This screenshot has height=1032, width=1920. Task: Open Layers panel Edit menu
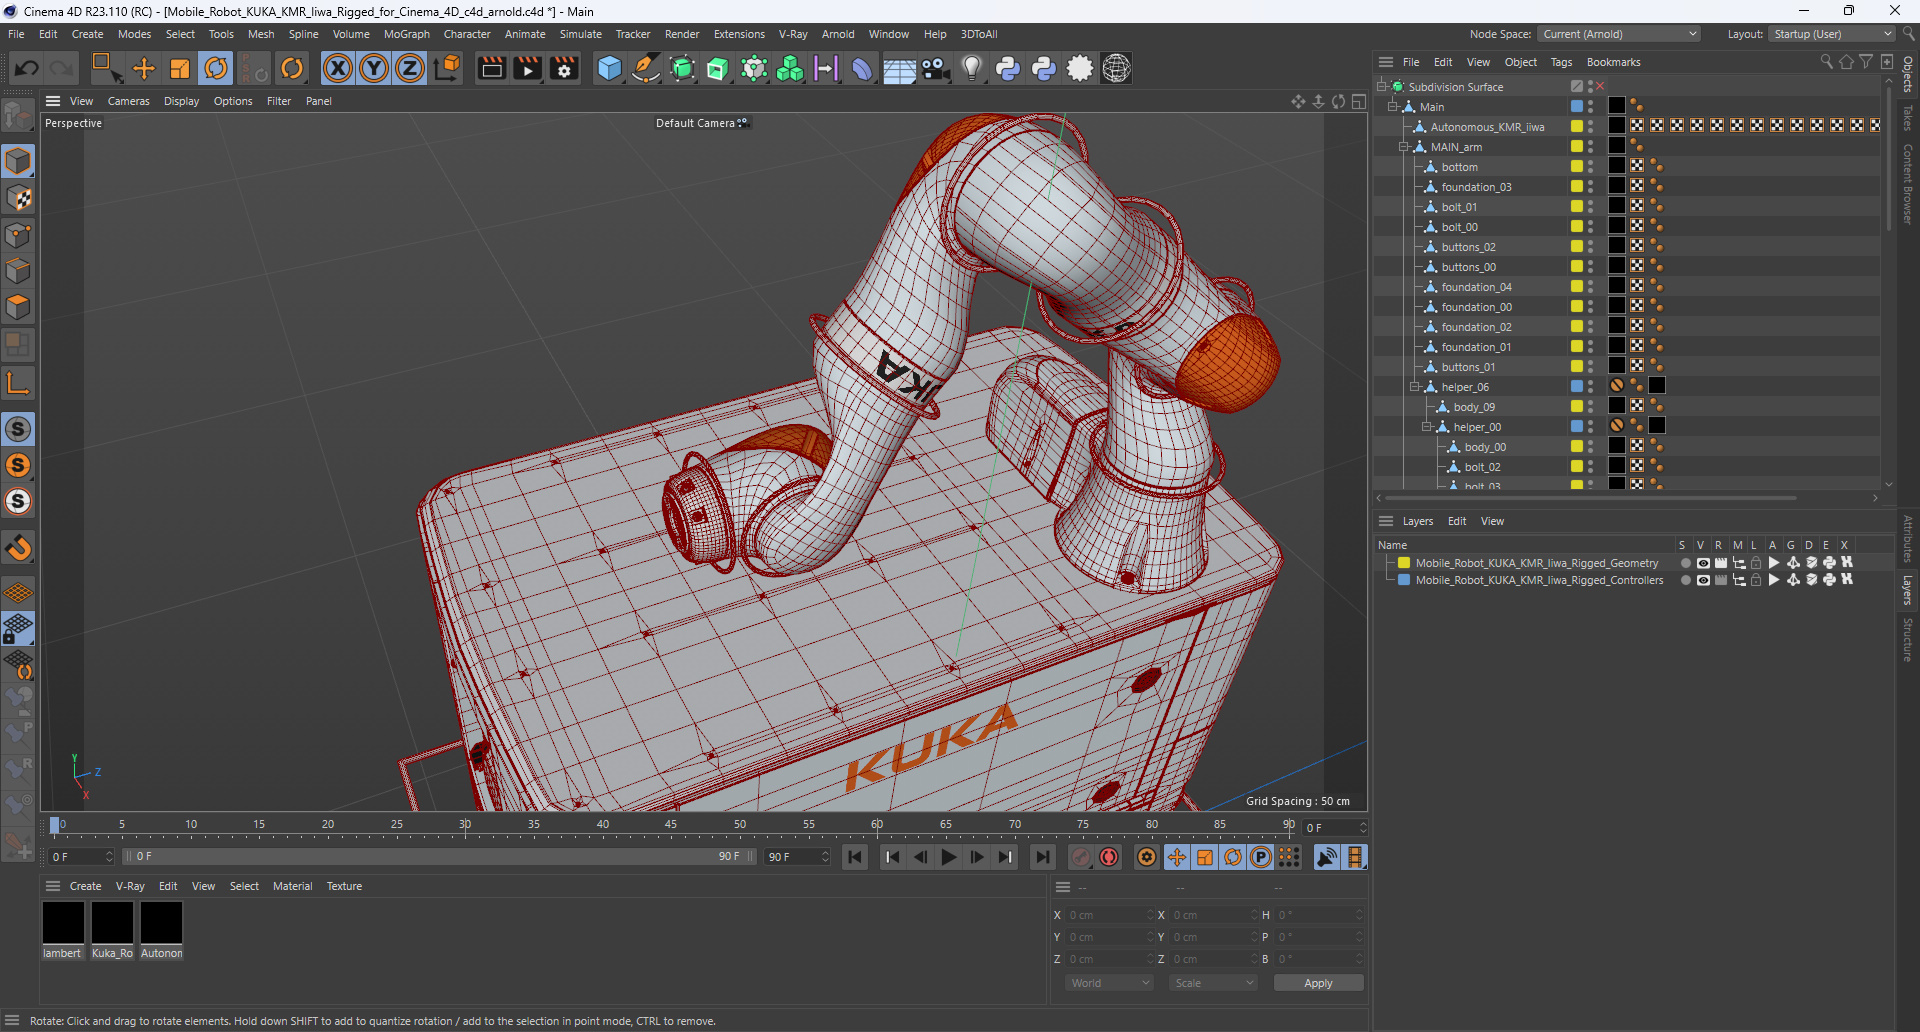pos(1457,521)
